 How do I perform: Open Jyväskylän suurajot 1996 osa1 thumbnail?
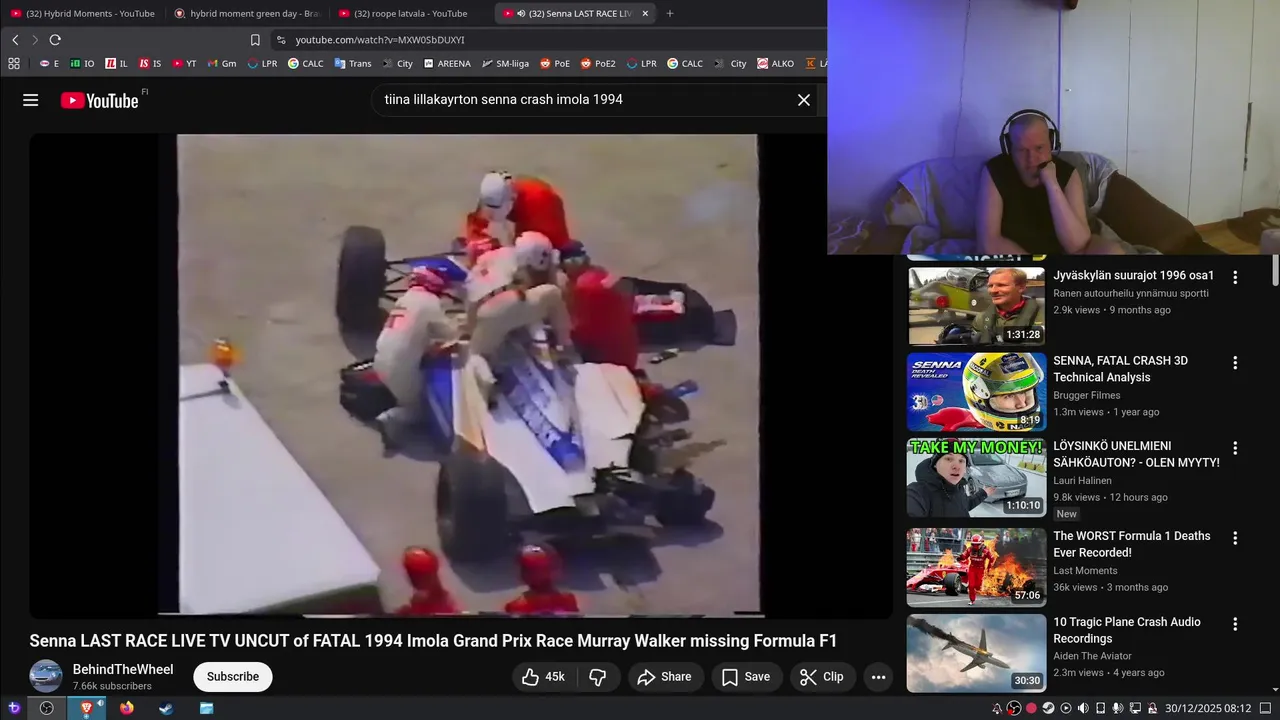[977, 305]
